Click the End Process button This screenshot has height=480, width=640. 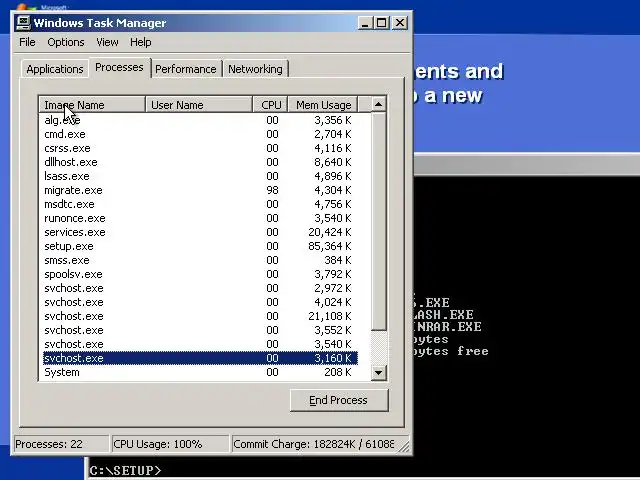click(x=339, y=400)
